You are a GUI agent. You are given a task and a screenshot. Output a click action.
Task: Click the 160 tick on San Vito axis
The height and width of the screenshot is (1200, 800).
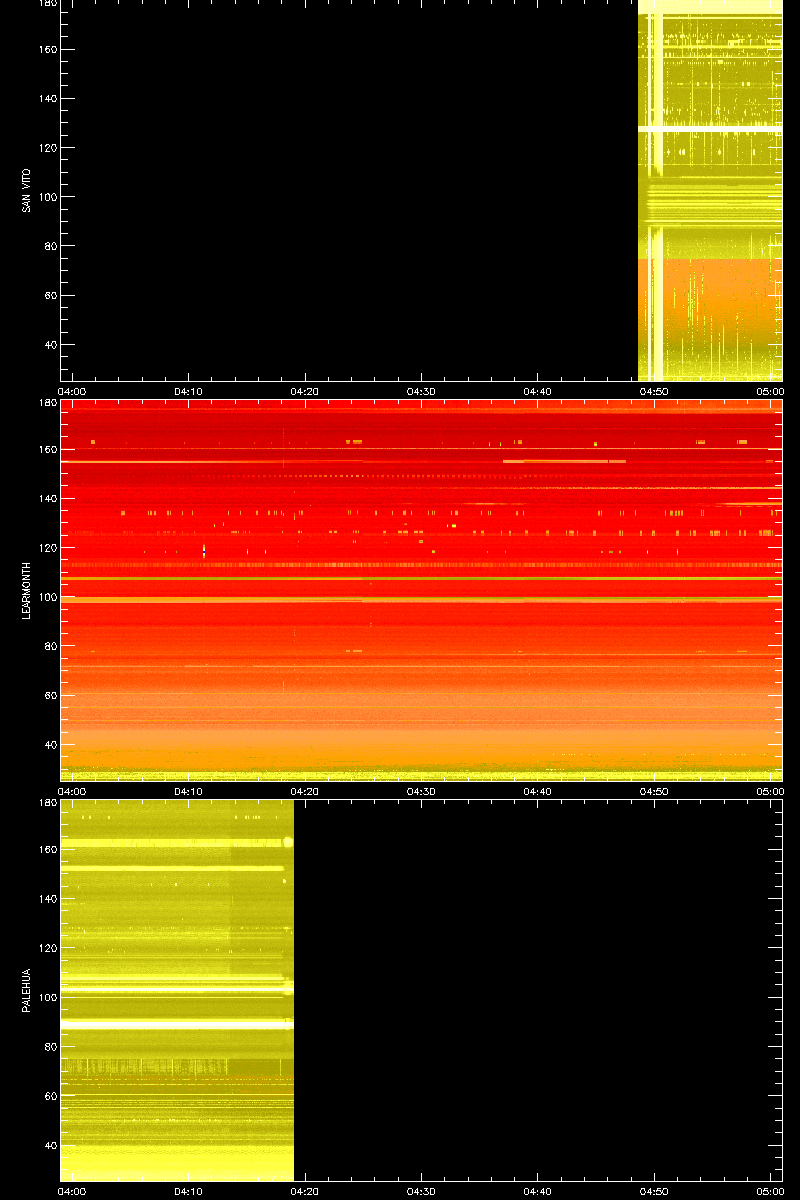(47, 50)
